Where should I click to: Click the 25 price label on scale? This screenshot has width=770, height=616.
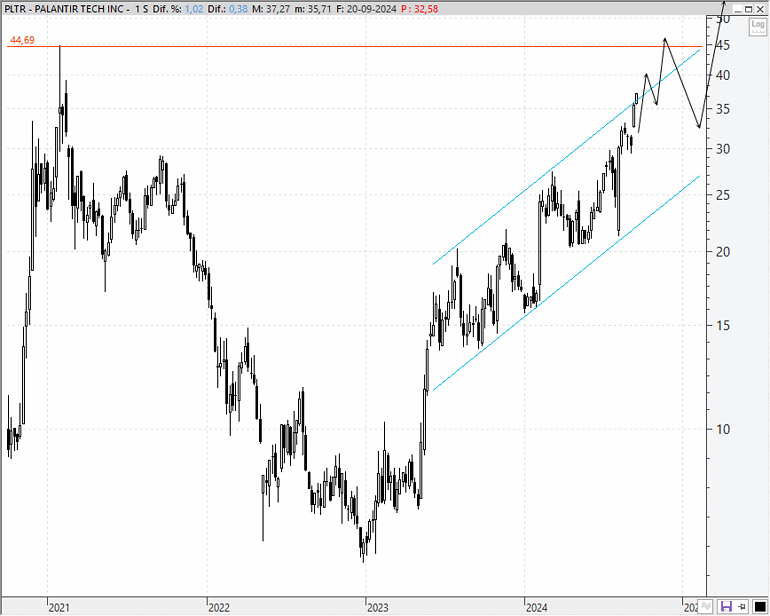723,196
